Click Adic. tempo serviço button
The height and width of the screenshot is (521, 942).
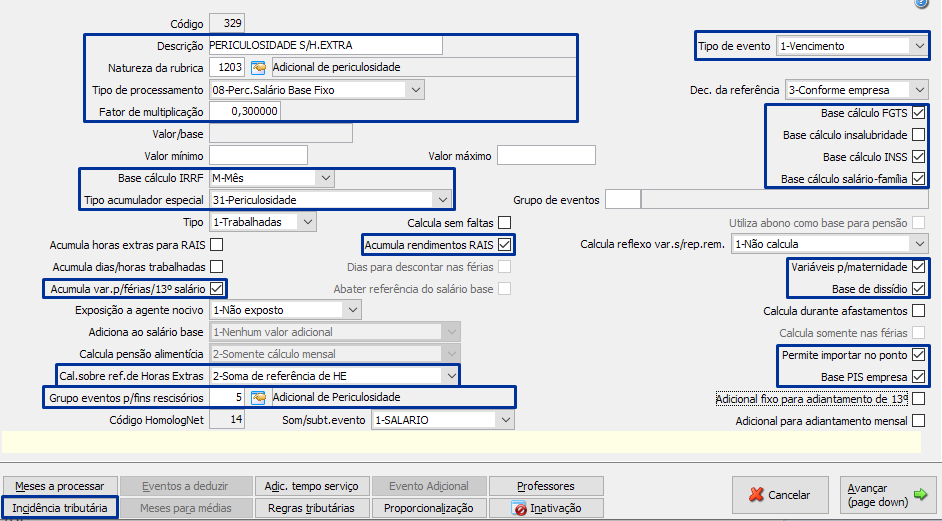(x=311, y=486)
